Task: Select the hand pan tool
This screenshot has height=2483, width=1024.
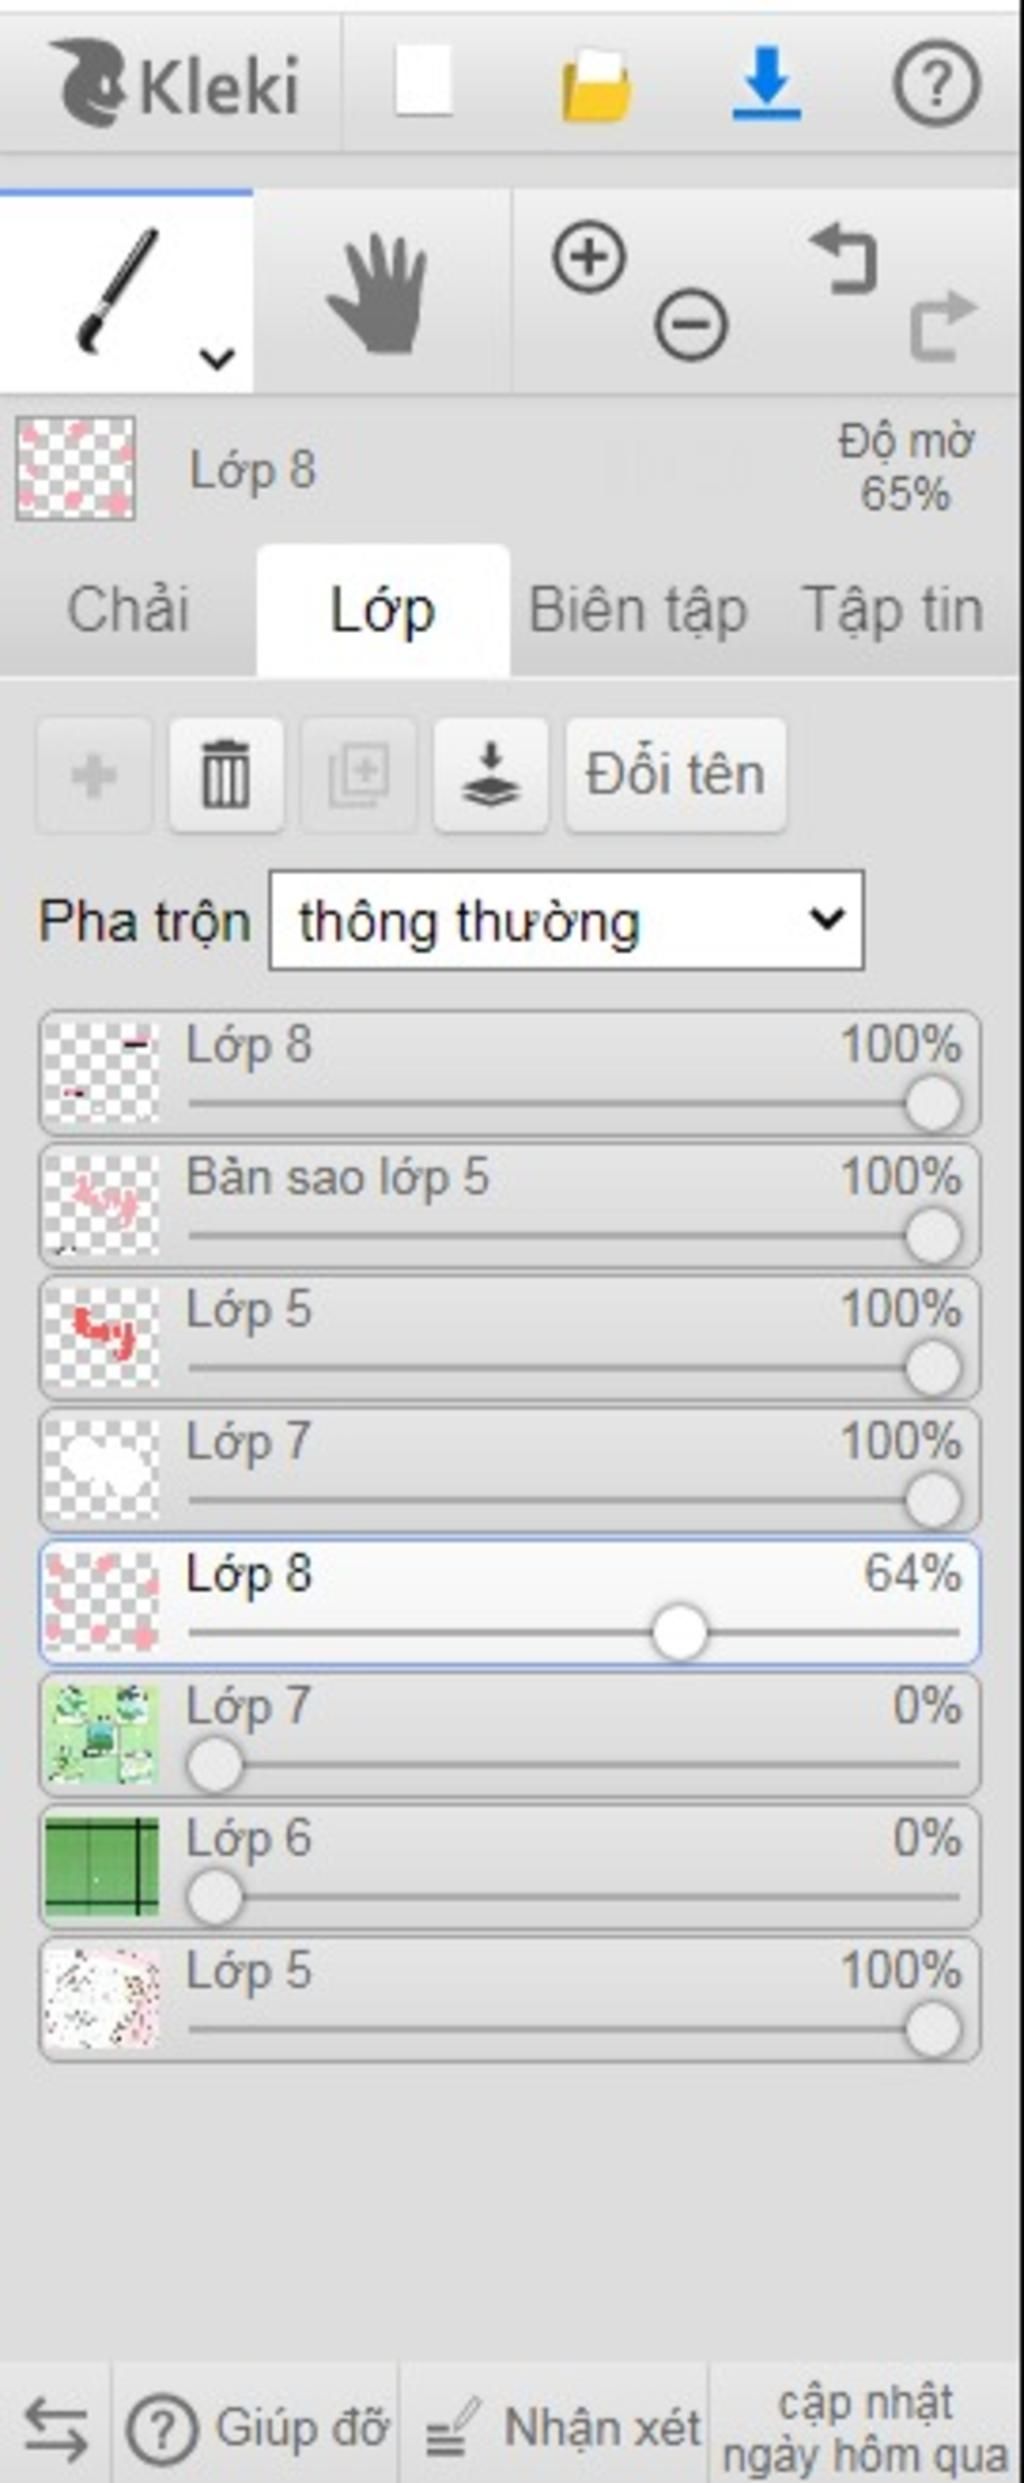Action: (380, 292)
